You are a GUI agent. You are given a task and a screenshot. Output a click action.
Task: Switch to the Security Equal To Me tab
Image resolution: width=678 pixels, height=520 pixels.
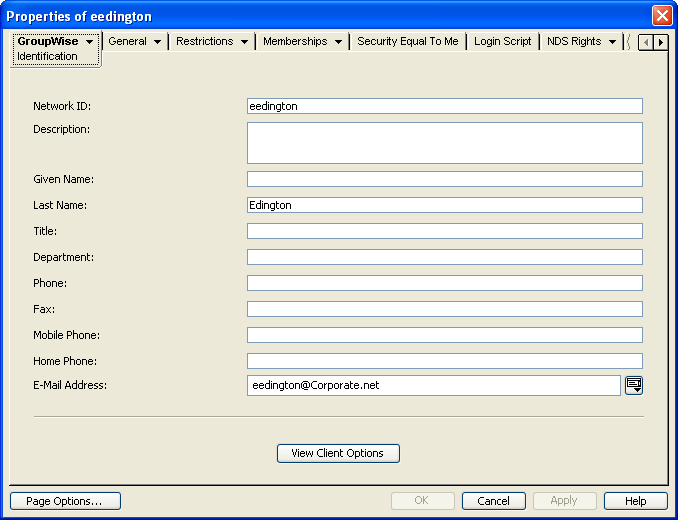[407, 42]
